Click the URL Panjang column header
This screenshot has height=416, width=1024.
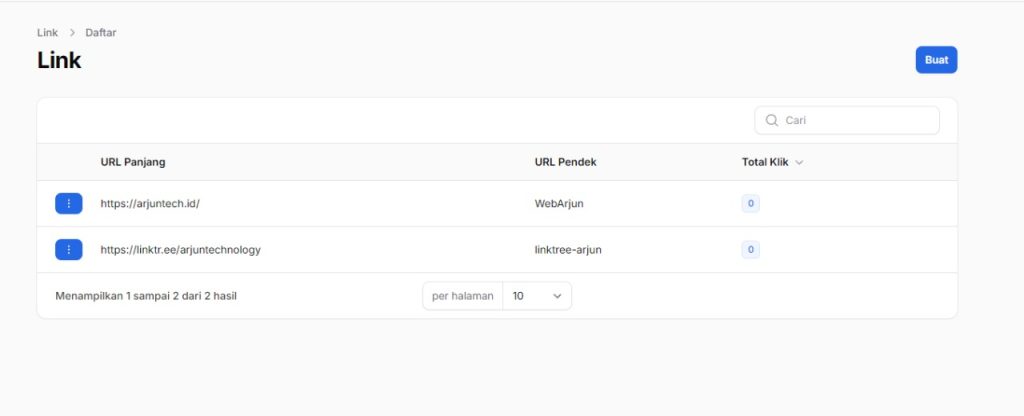pyautogui.click(x=133, y=162)
